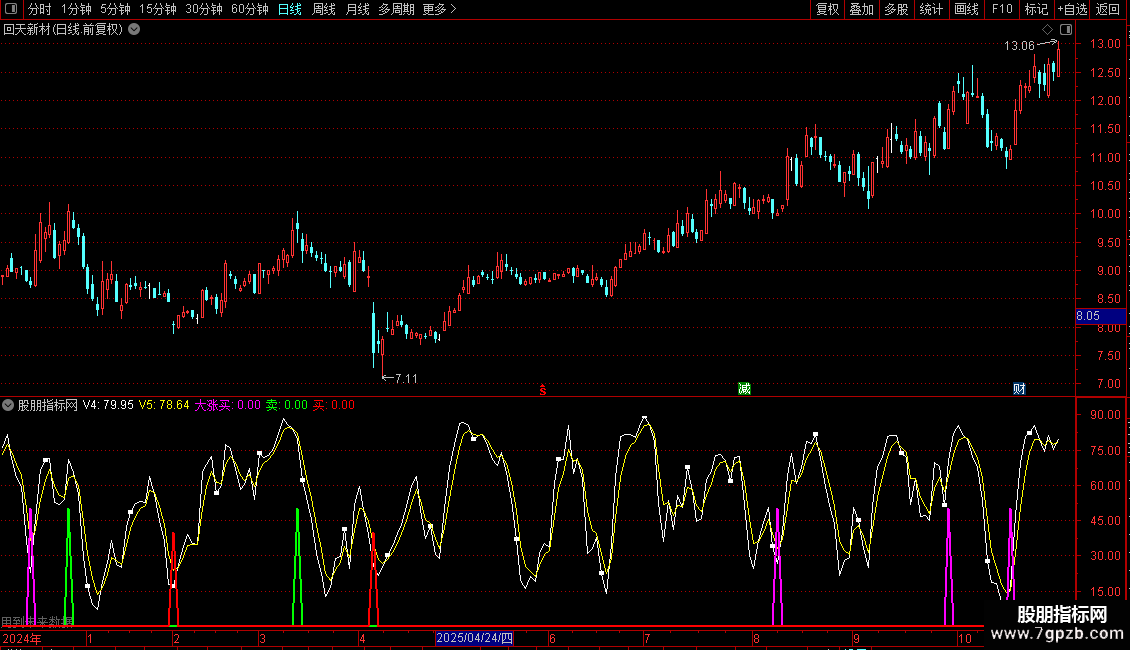Screen dimensions: 1130x650
Task: Switch to 周线 weekly chart
Action: click(x=324, y=9)
